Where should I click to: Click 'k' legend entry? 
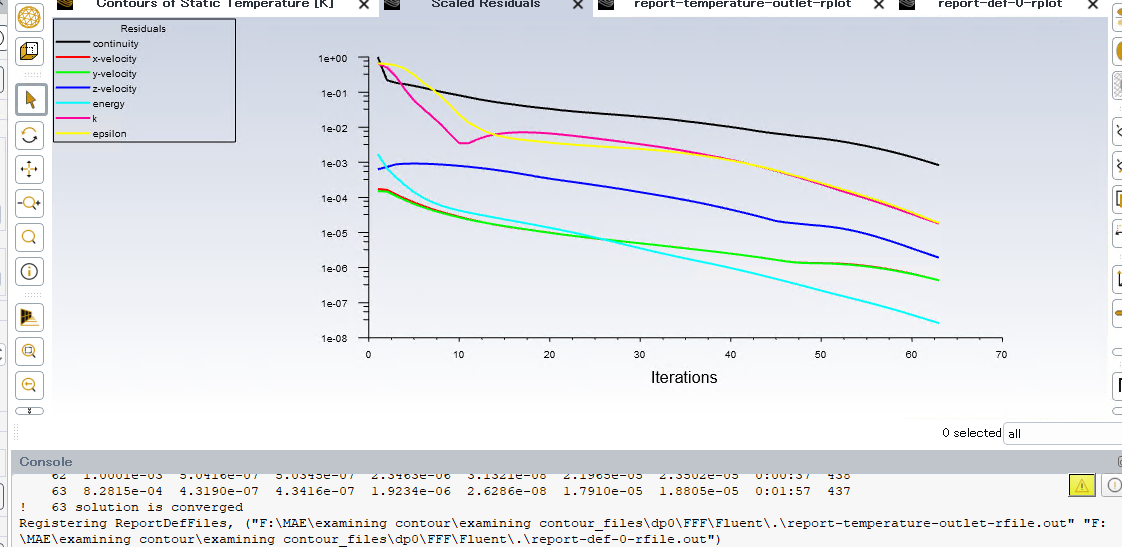[x=94, y=119]
